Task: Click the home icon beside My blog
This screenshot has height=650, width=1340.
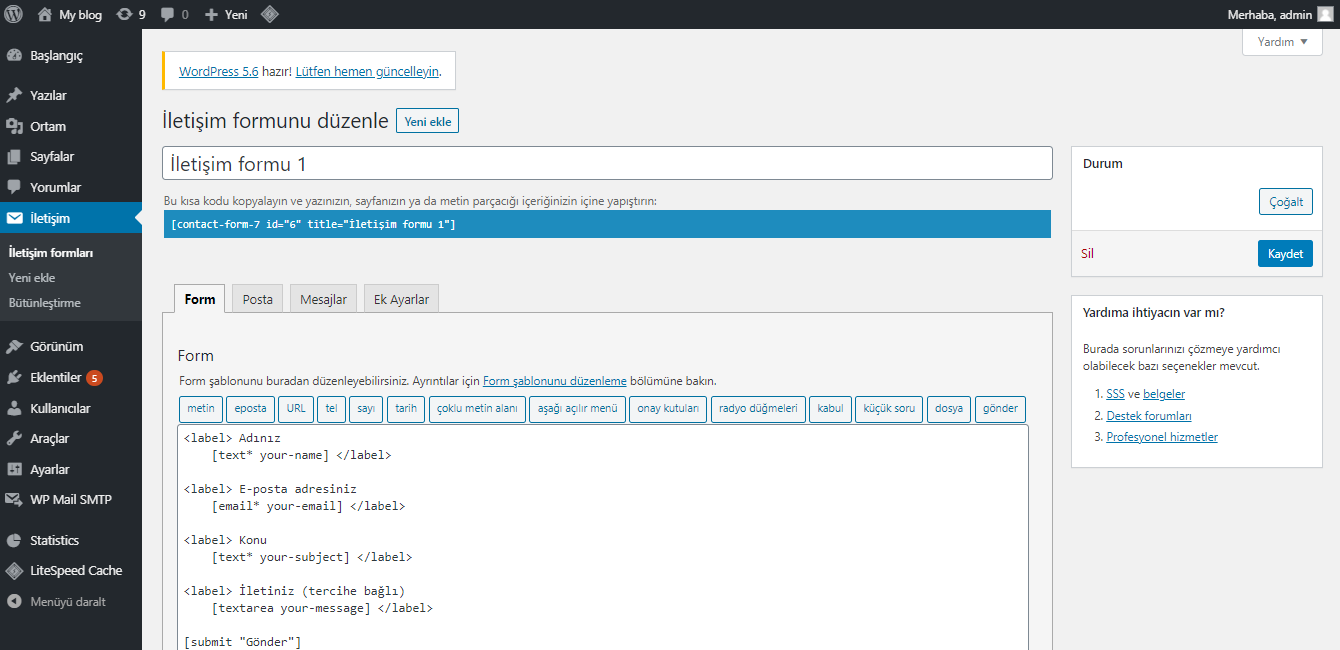Action: (x=44, y=14)
